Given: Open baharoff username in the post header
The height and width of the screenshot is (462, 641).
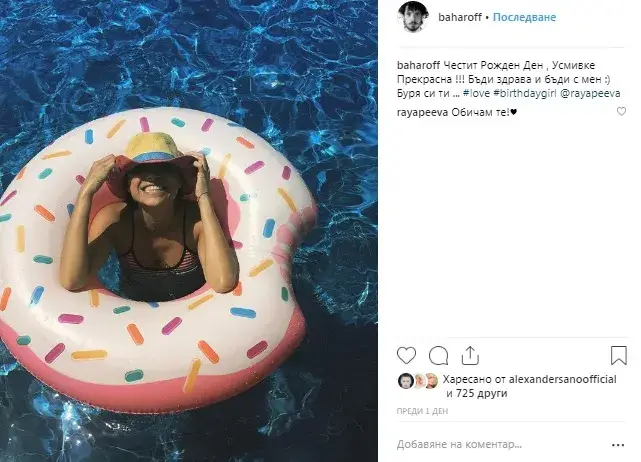Looking at the screenshot, I should coord(460,17).
